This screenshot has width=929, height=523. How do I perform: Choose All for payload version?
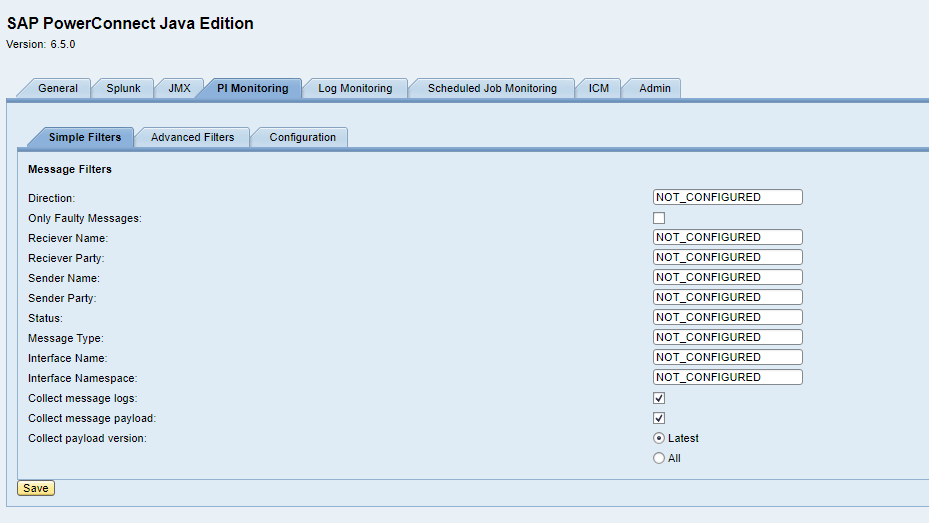pyautogui.click(x=659, y=458)
